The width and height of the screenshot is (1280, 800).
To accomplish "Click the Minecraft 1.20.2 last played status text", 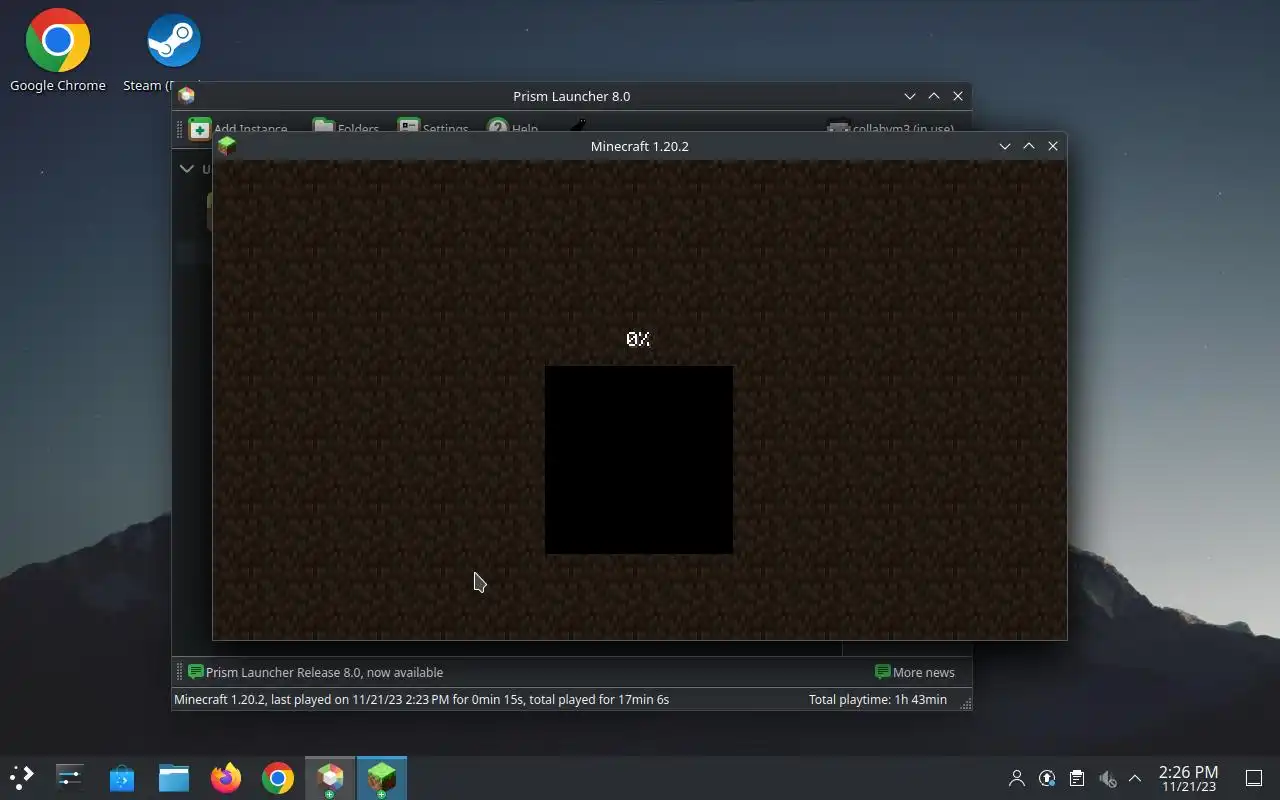I will coord(421,699).
